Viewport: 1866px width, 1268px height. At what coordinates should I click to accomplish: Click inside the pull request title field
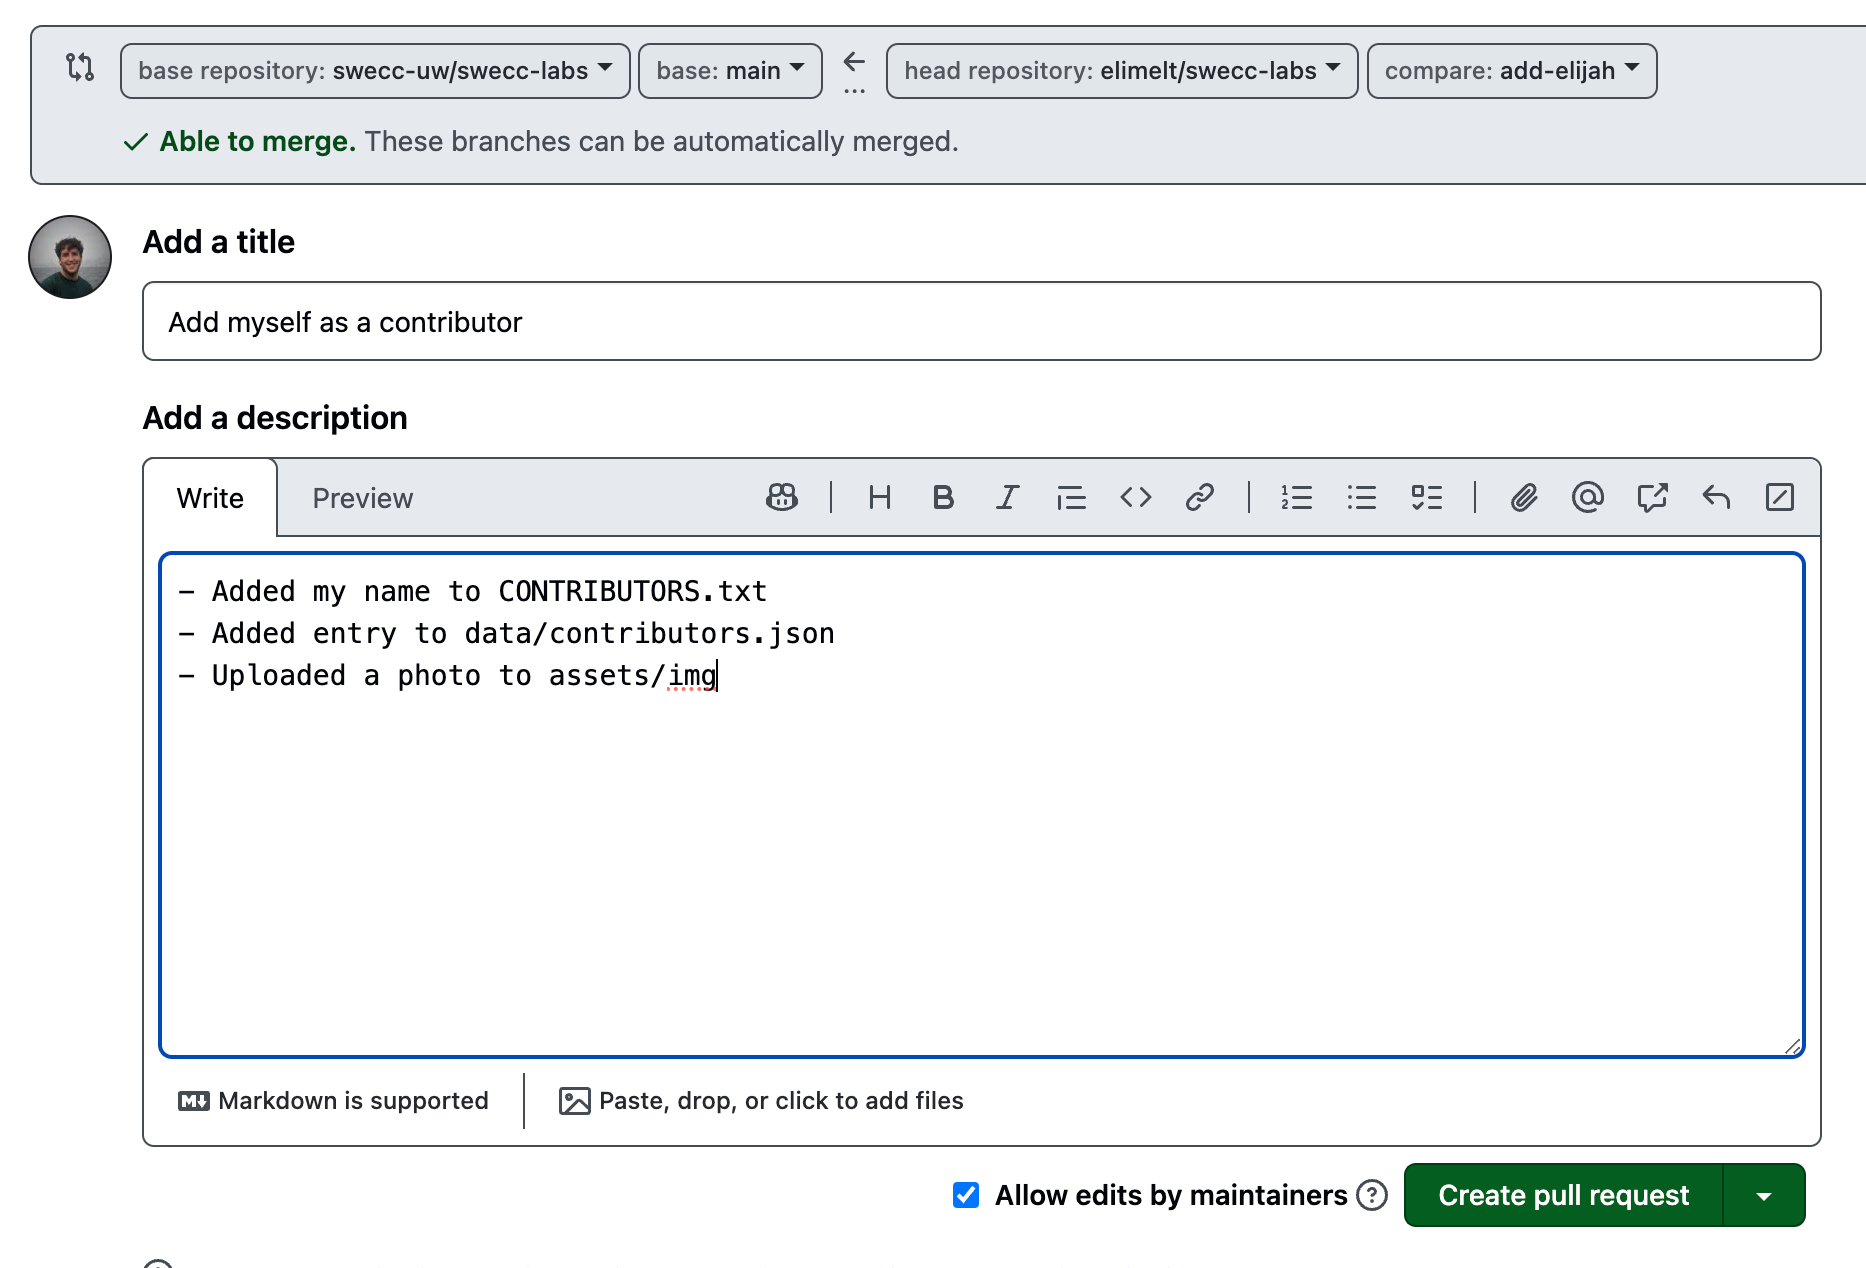(980, 321)
